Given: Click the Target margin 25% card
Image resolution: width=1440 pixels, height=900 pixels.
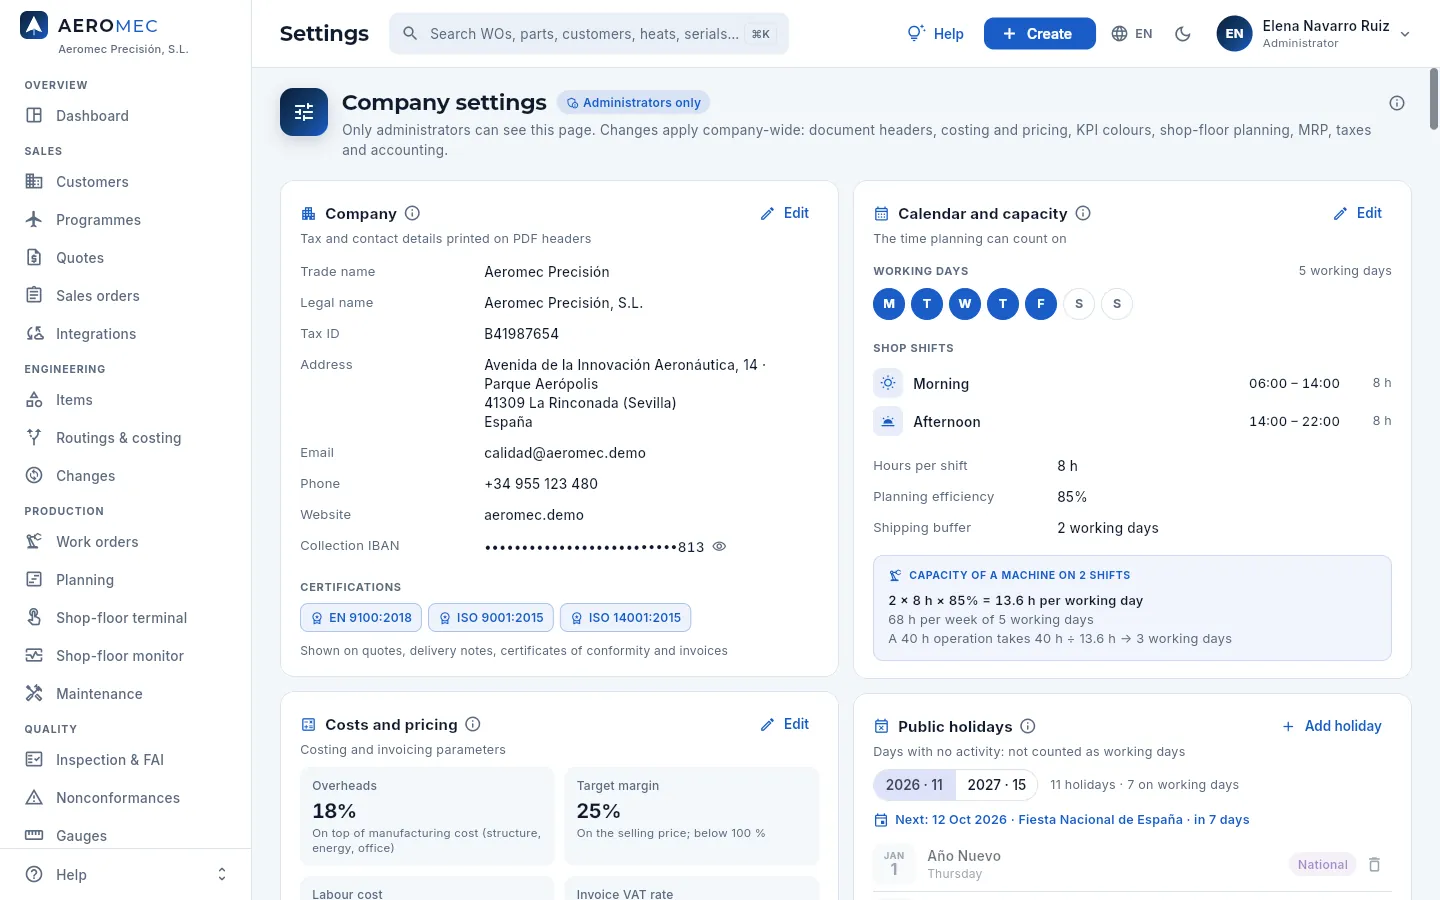Looking at the screenshot, I should point(692,816).
